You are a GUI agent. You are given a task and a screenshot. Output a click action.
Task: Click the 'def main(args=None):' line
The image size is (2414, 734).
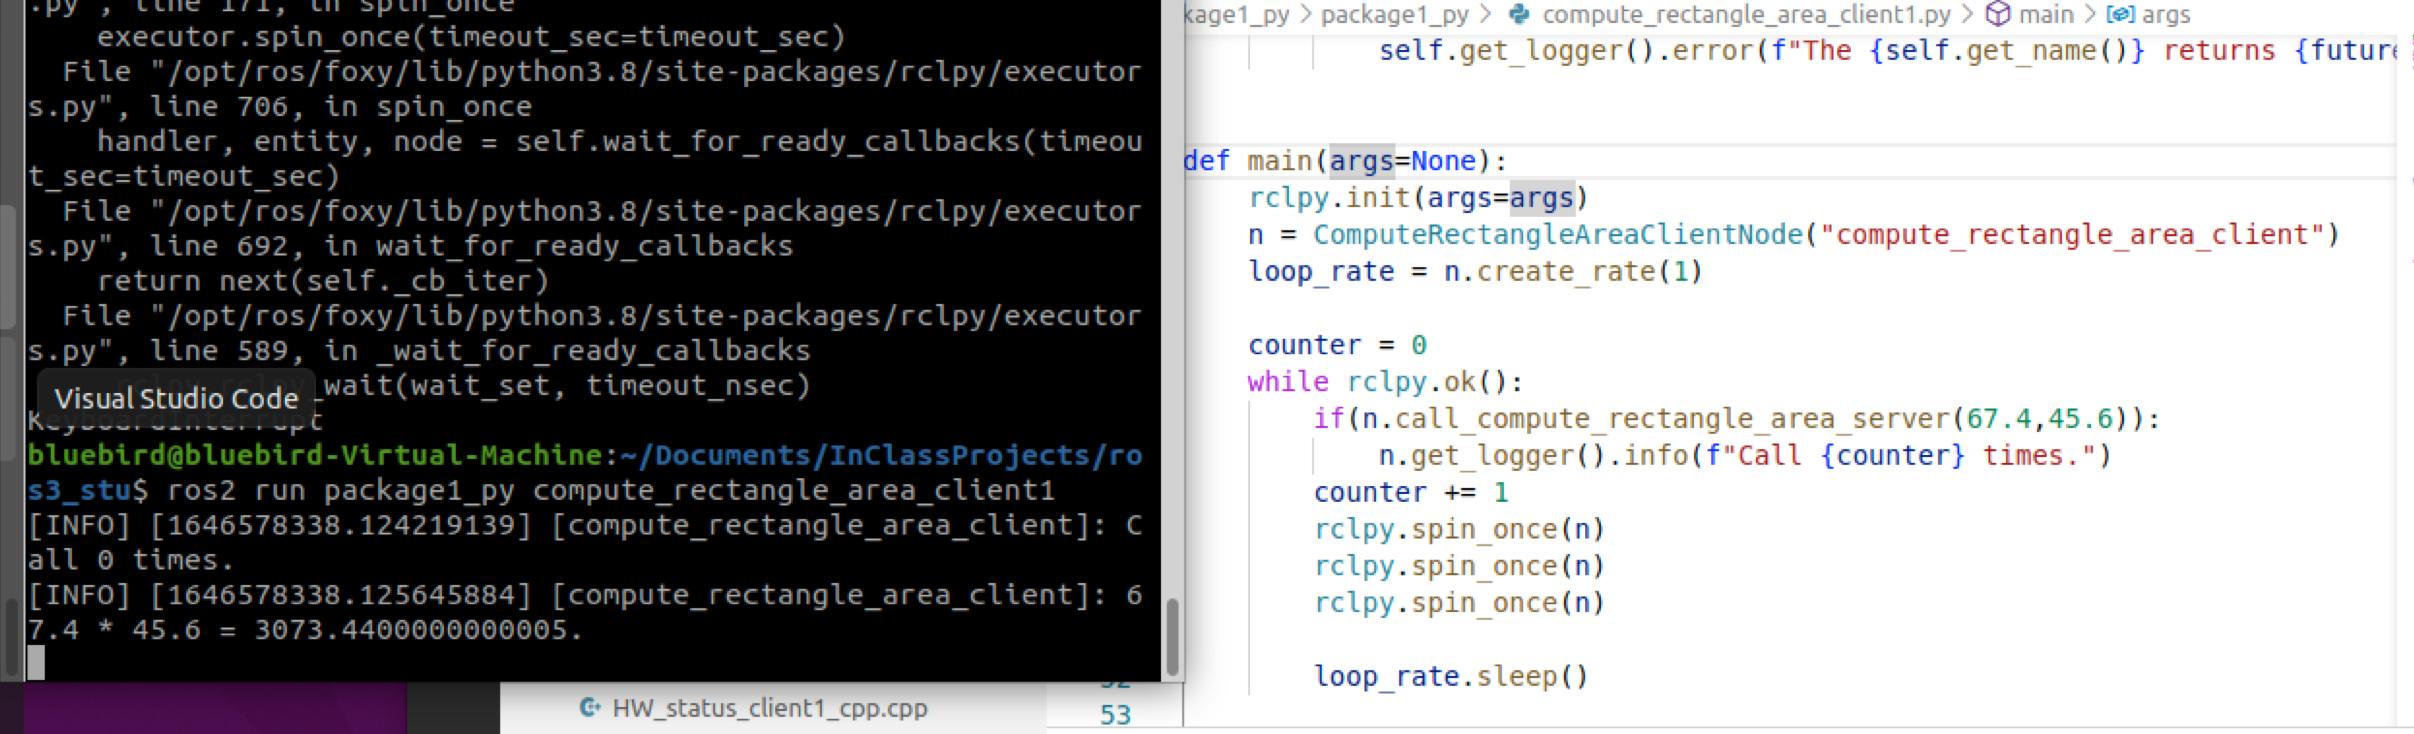pos(1344,161)
